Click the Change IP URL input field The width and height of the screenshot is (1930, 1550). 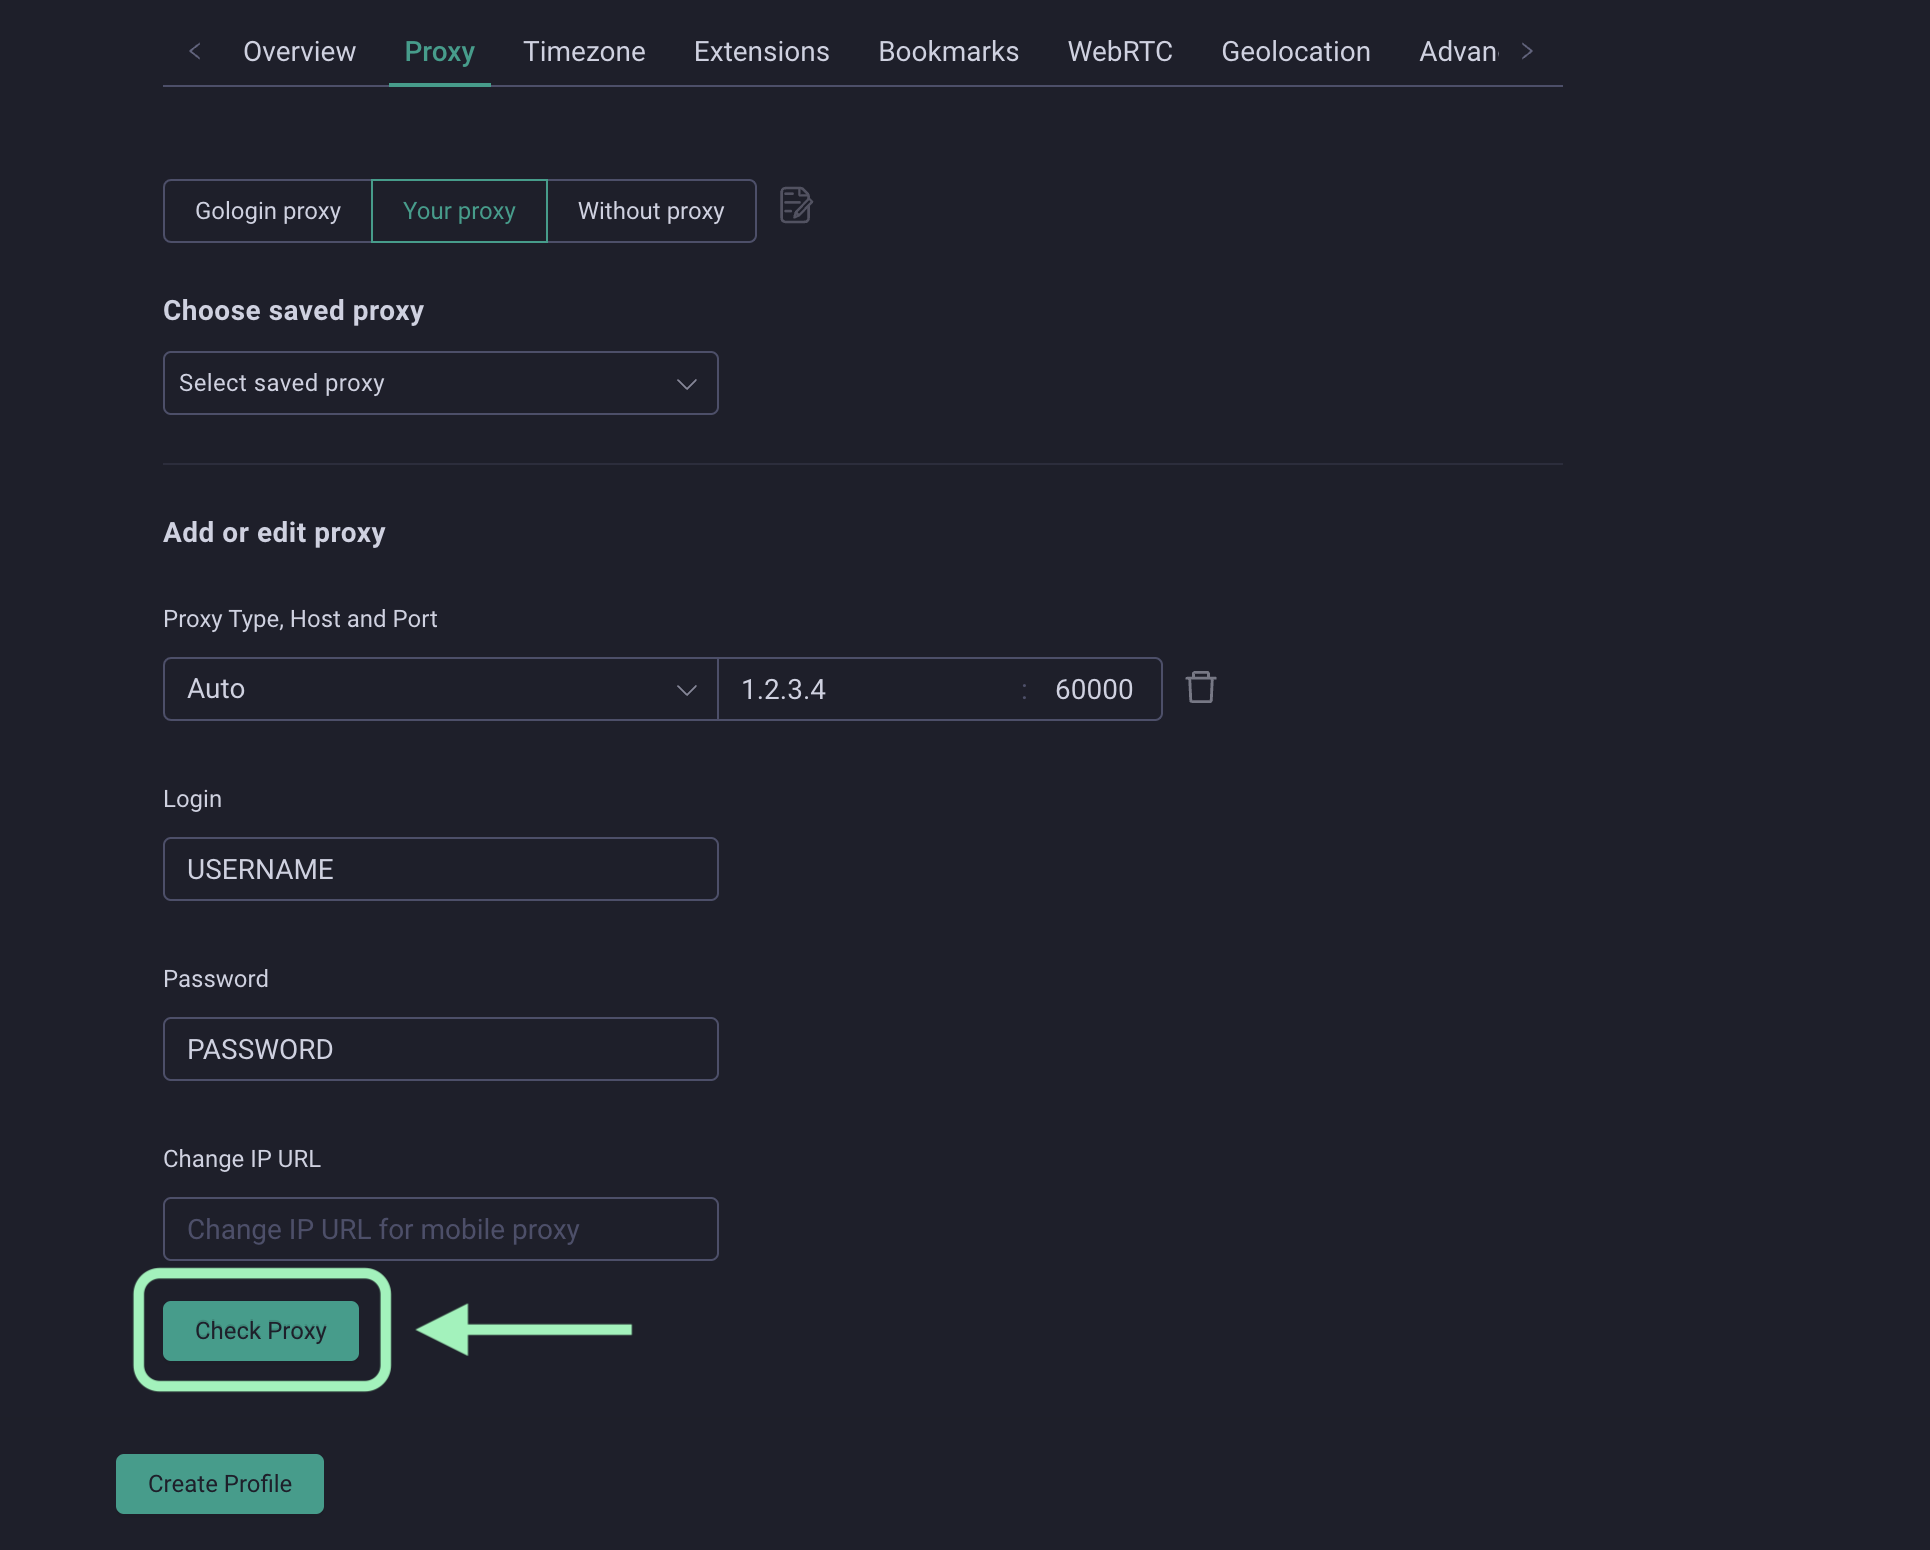[440, 1229]
